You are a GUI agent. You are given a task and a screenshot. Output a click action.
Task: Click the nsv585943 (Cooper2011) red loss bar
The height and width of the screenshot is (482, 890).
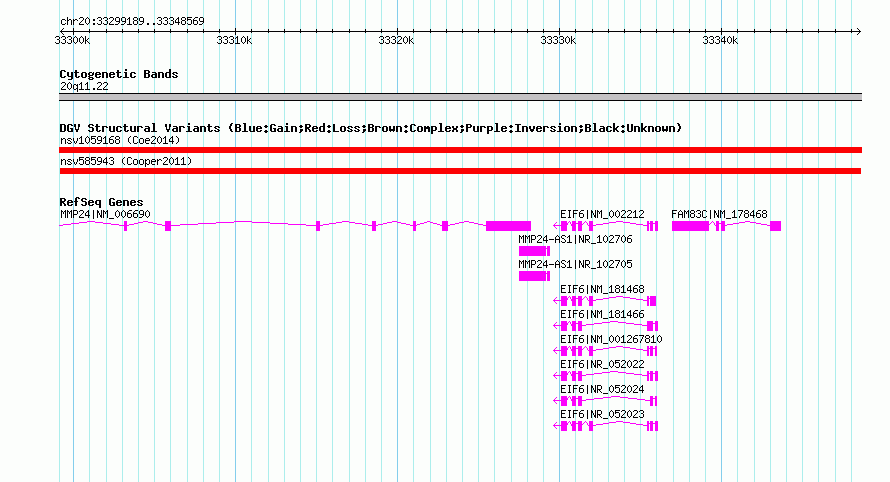(x=460, y=171)
